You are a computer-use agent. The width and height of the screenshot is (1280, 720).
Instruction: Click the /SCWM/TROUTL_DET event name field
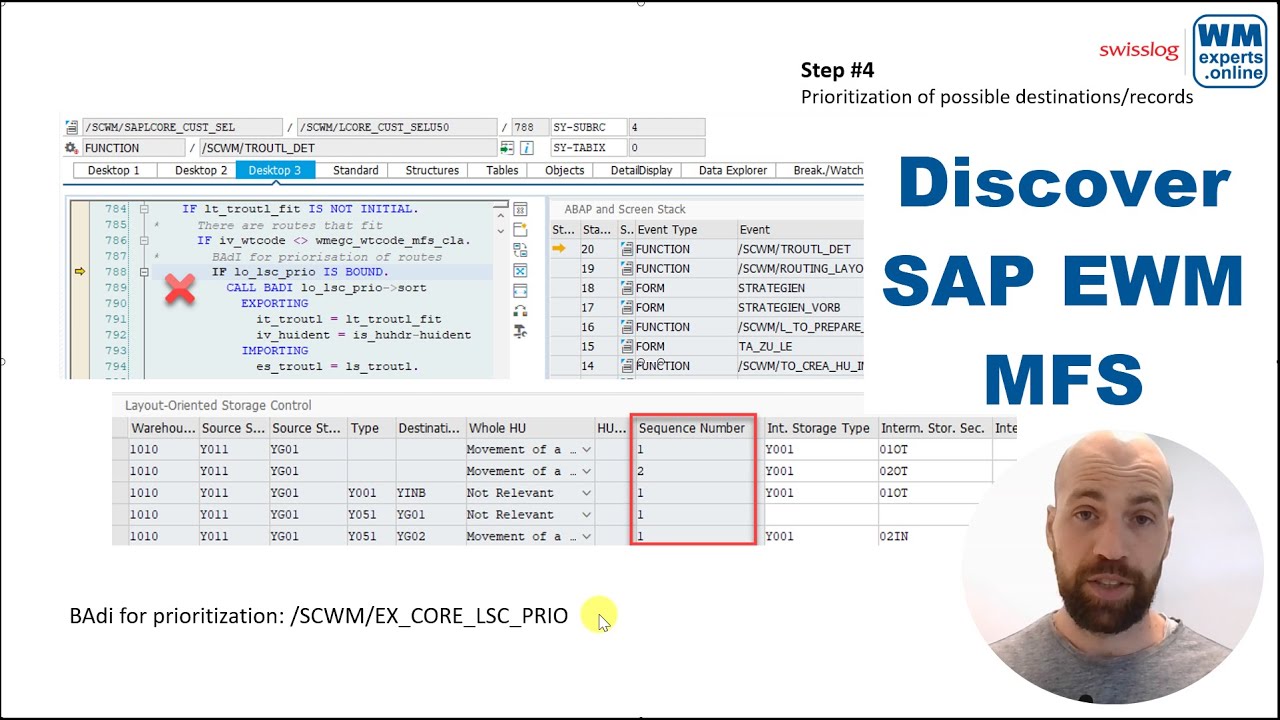point(347,148)
